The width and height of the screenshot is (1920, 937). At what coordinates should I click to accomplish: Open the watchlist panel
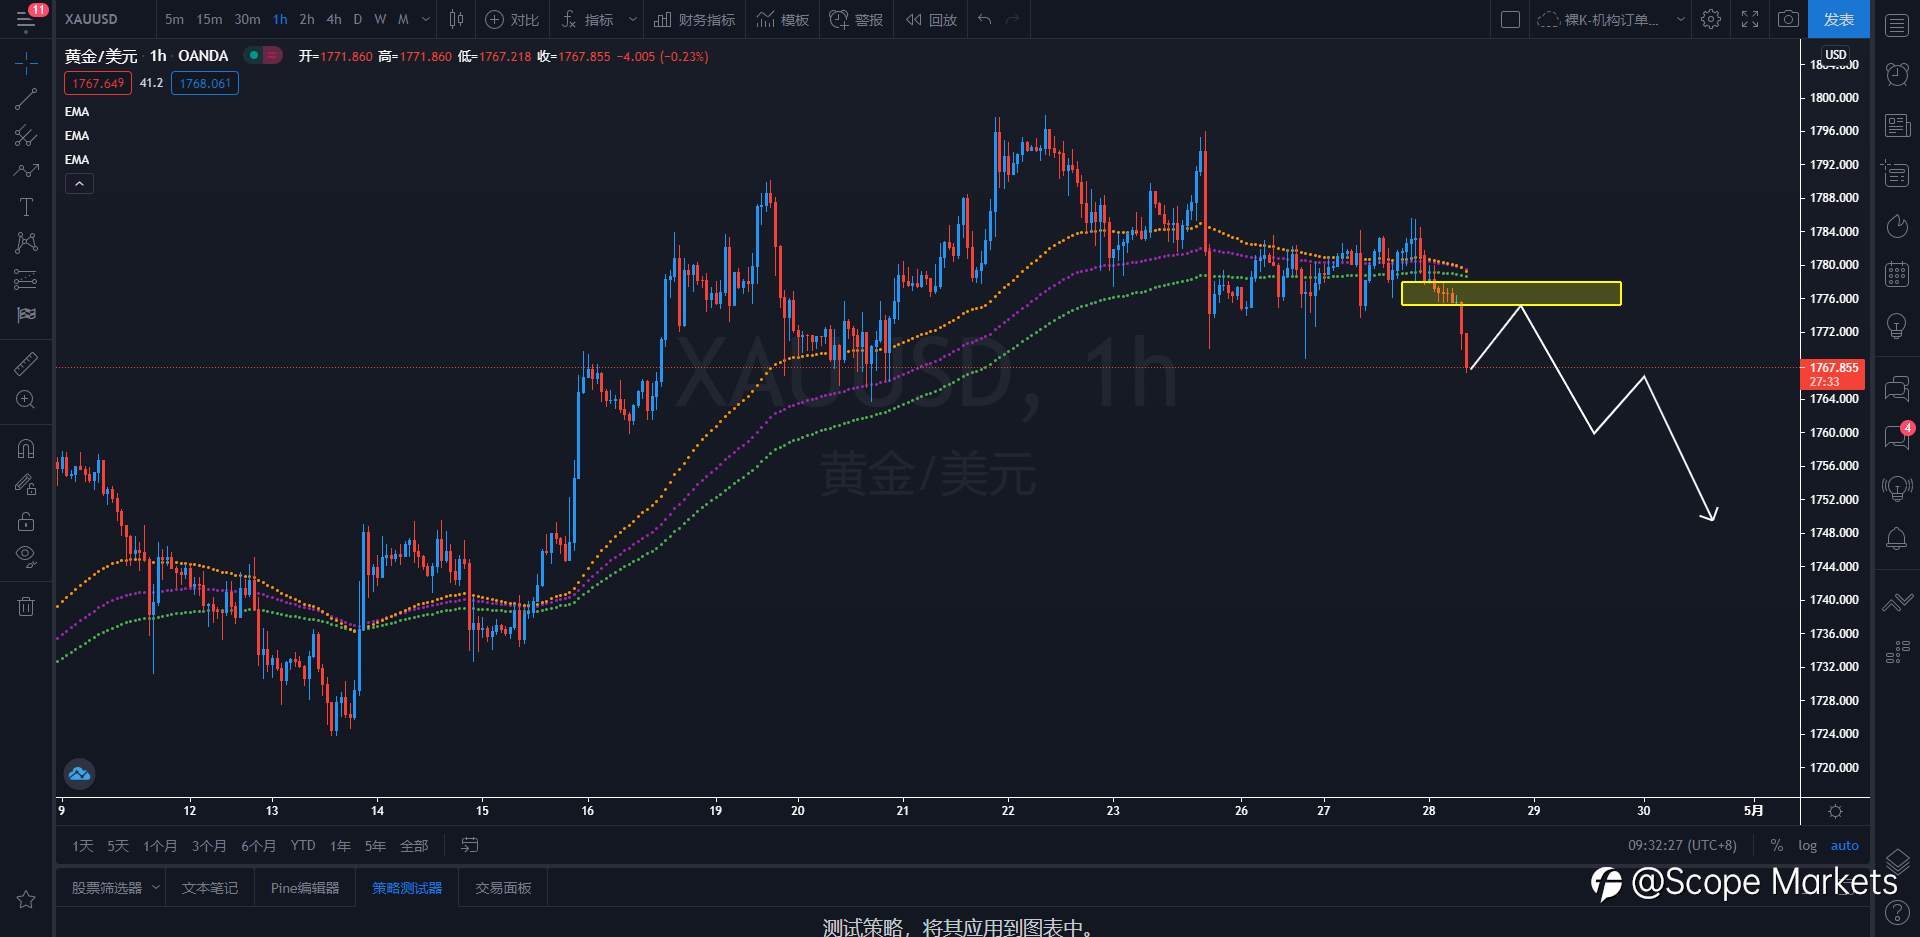(1897, 26)
